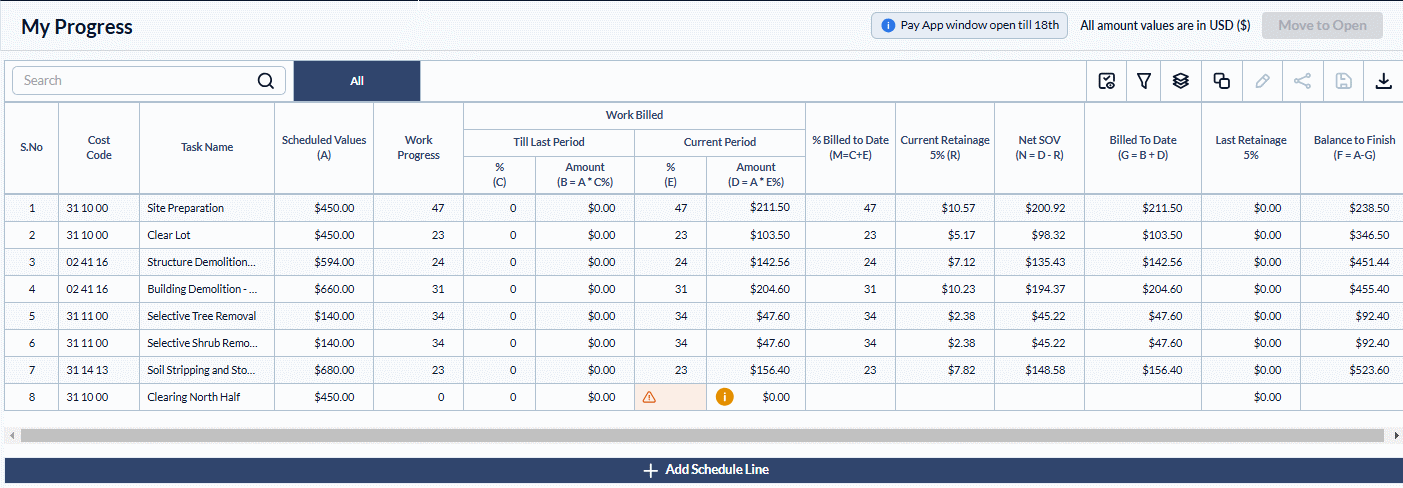Image resolution: width=1403 pixels, height=488 pixels.
Task: Click Clearing North Half task name
Action: [194, 397]
